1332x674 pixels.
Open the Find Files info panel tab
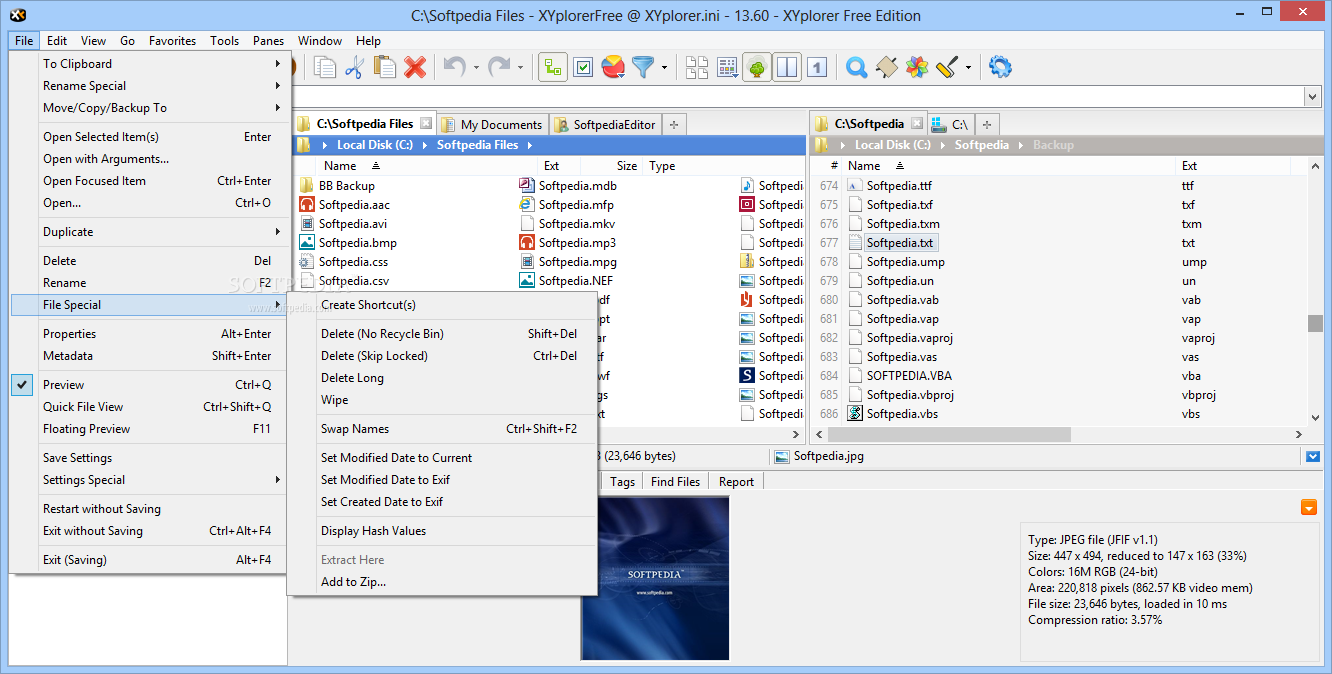coord(675,482)
